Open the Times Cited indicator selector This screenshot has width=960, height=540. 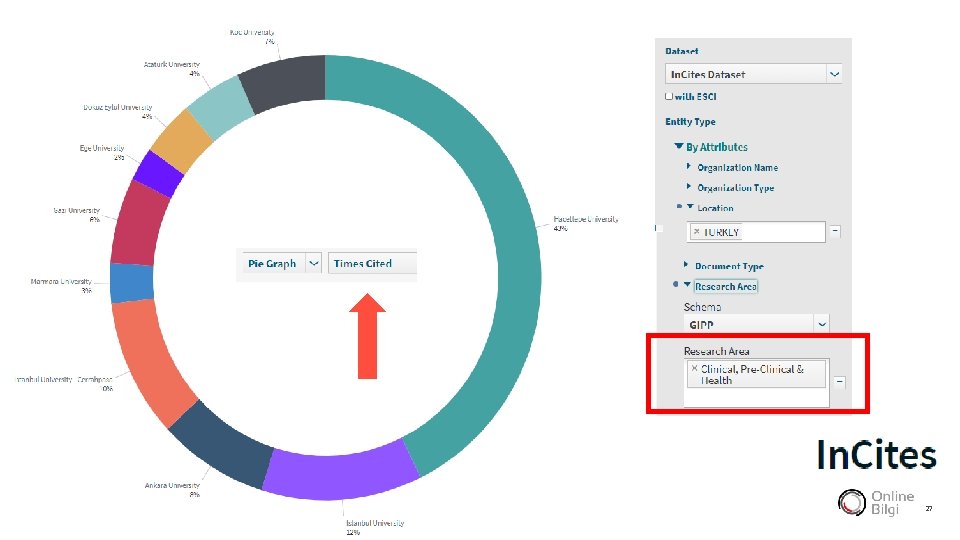(x=372, y=263)
